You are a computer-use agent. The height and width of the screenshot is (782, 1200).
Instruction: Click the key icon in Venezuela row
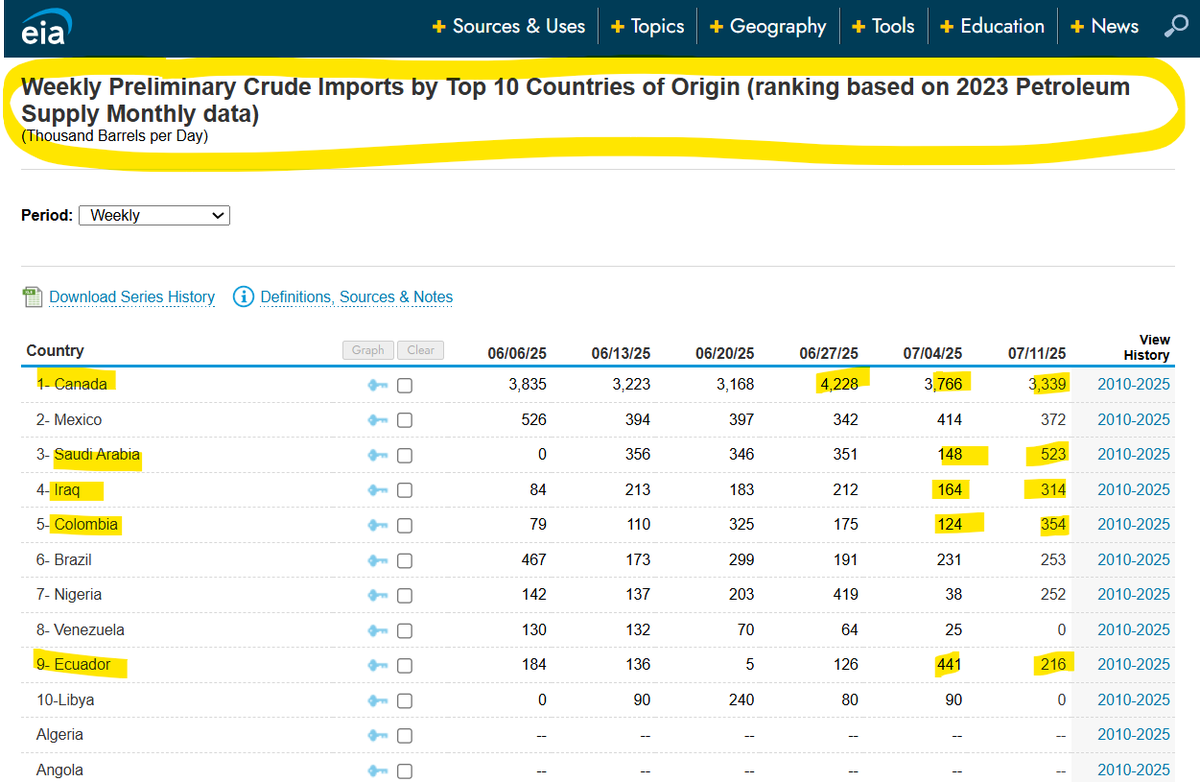378,631
